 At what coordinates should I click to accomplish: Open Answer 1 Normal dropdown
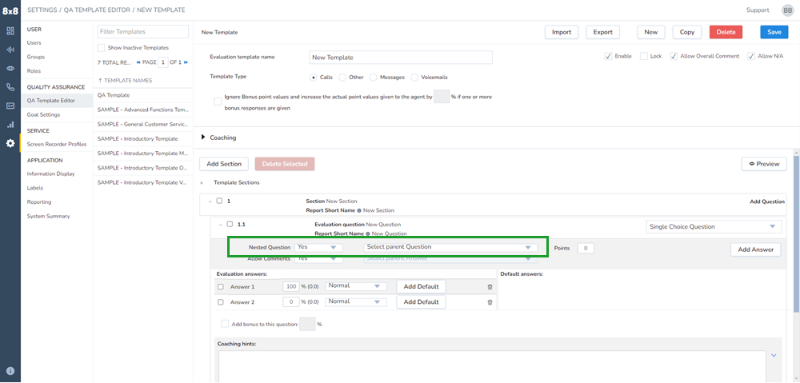tap(356, 286)
